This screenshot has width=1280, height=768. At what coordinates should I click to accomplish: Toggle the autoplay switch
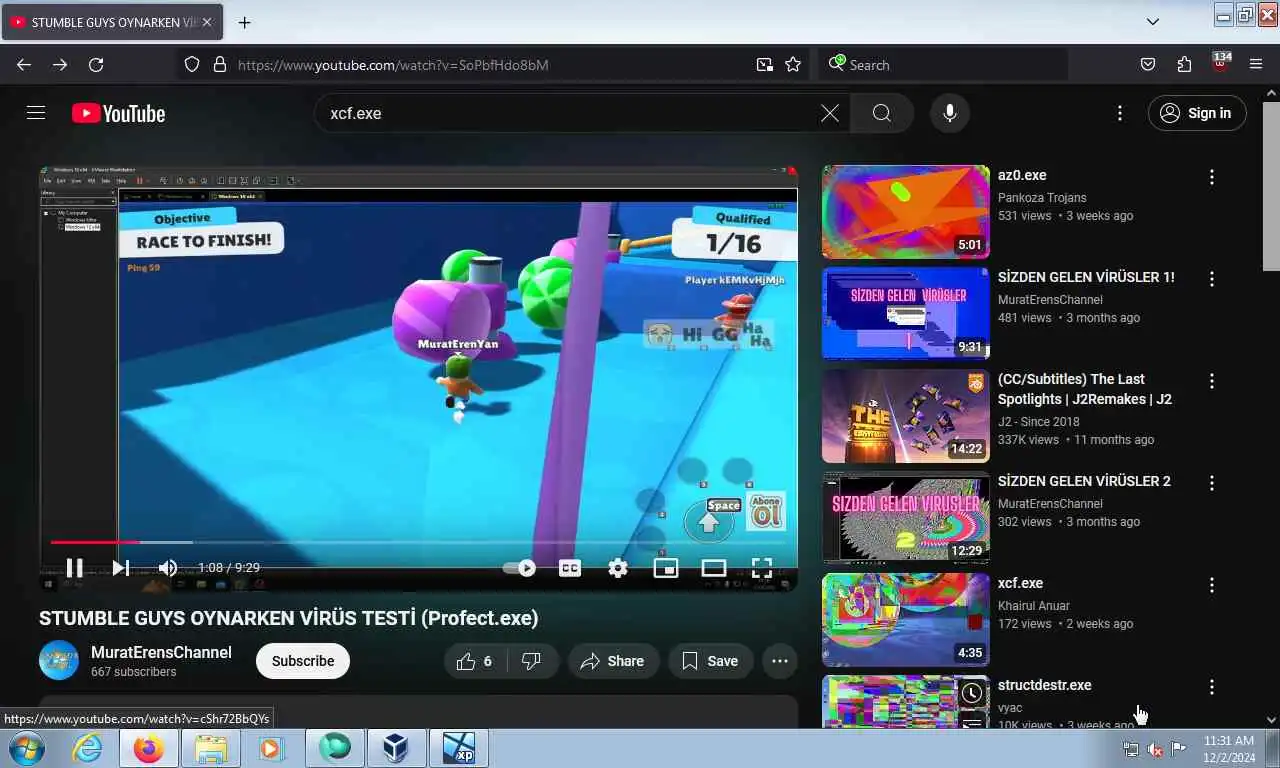519,568
